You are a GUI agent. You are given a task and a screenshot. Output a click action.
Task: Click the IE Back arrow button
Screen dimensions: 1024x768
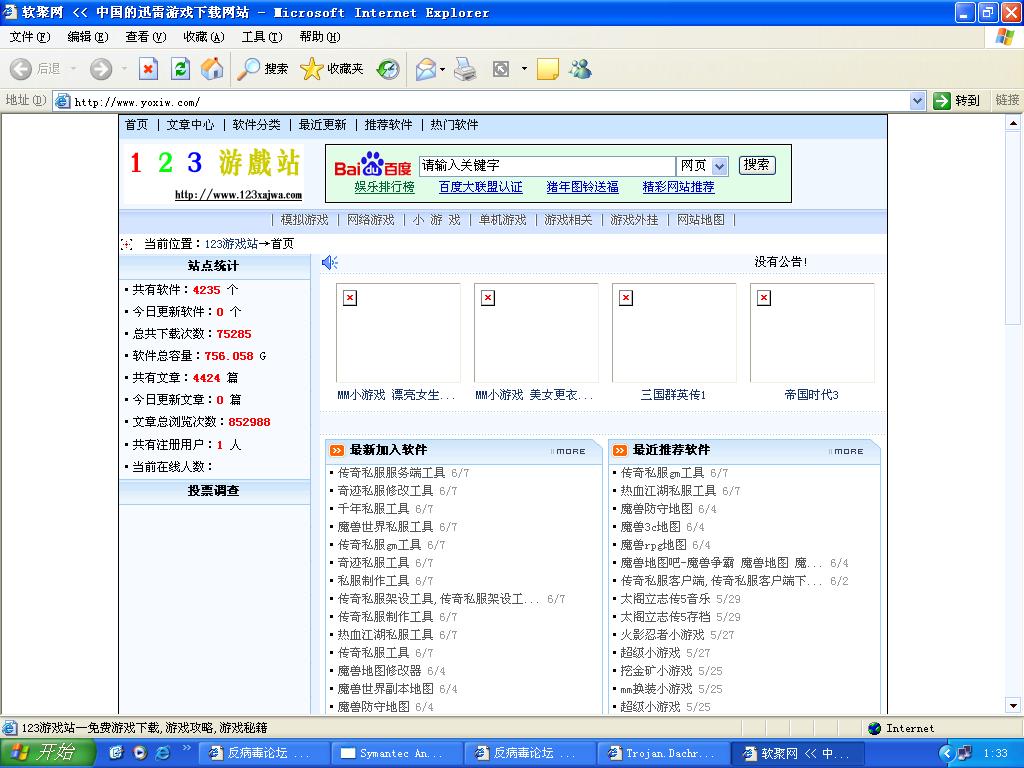[x=21, y=69]
